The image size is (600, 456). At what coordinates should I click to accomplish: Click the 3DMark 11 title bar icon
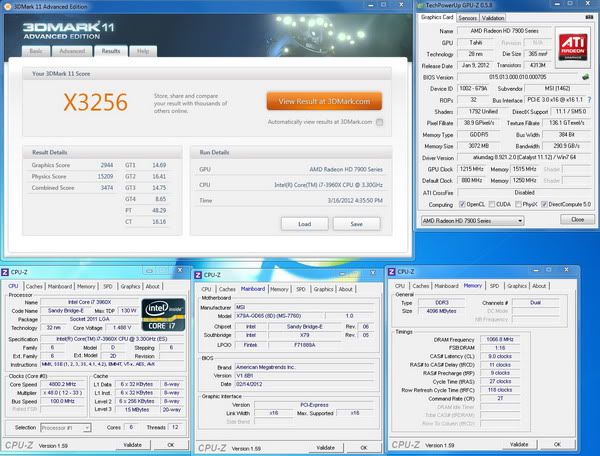(8, 7)
